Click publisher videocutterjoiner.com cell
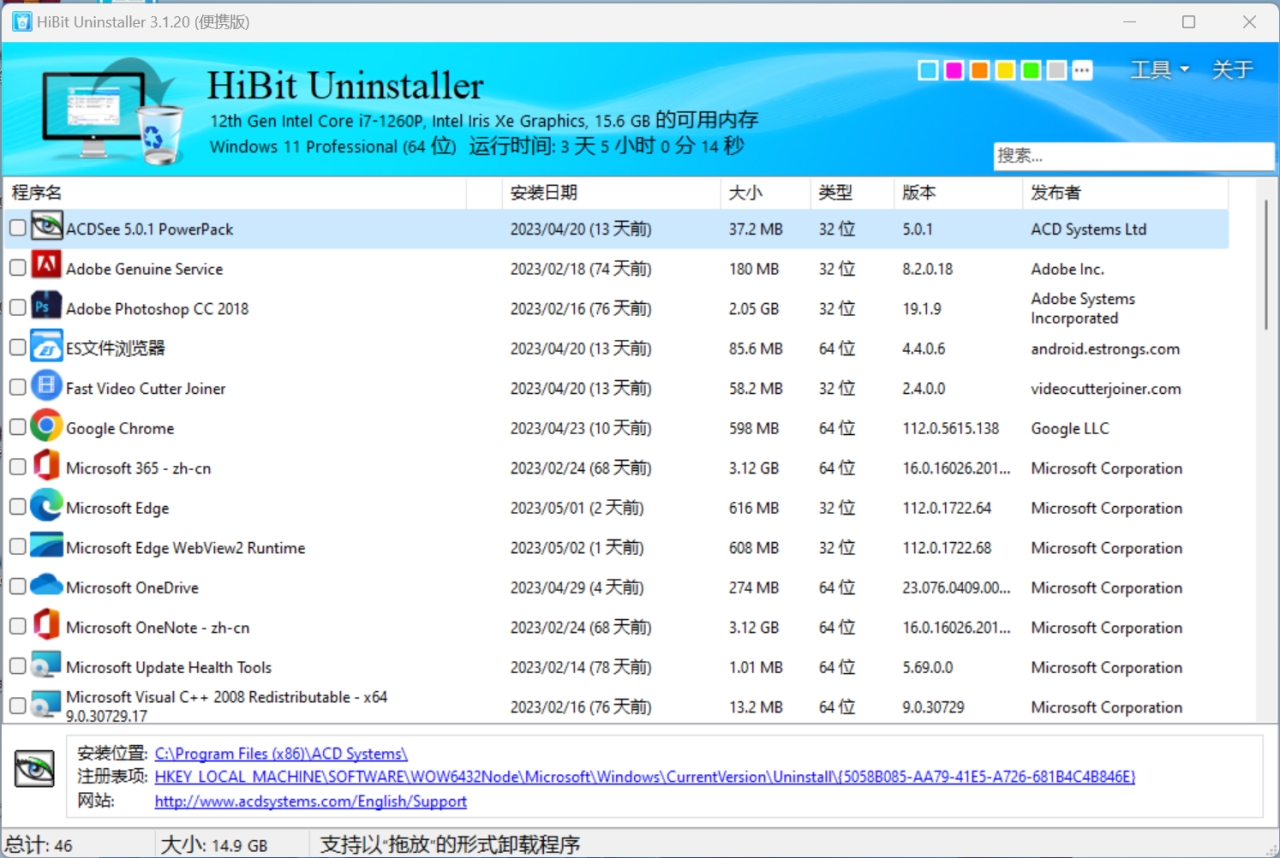Viewport: 1280px width, 858px height. click(x=1106, y=389)
